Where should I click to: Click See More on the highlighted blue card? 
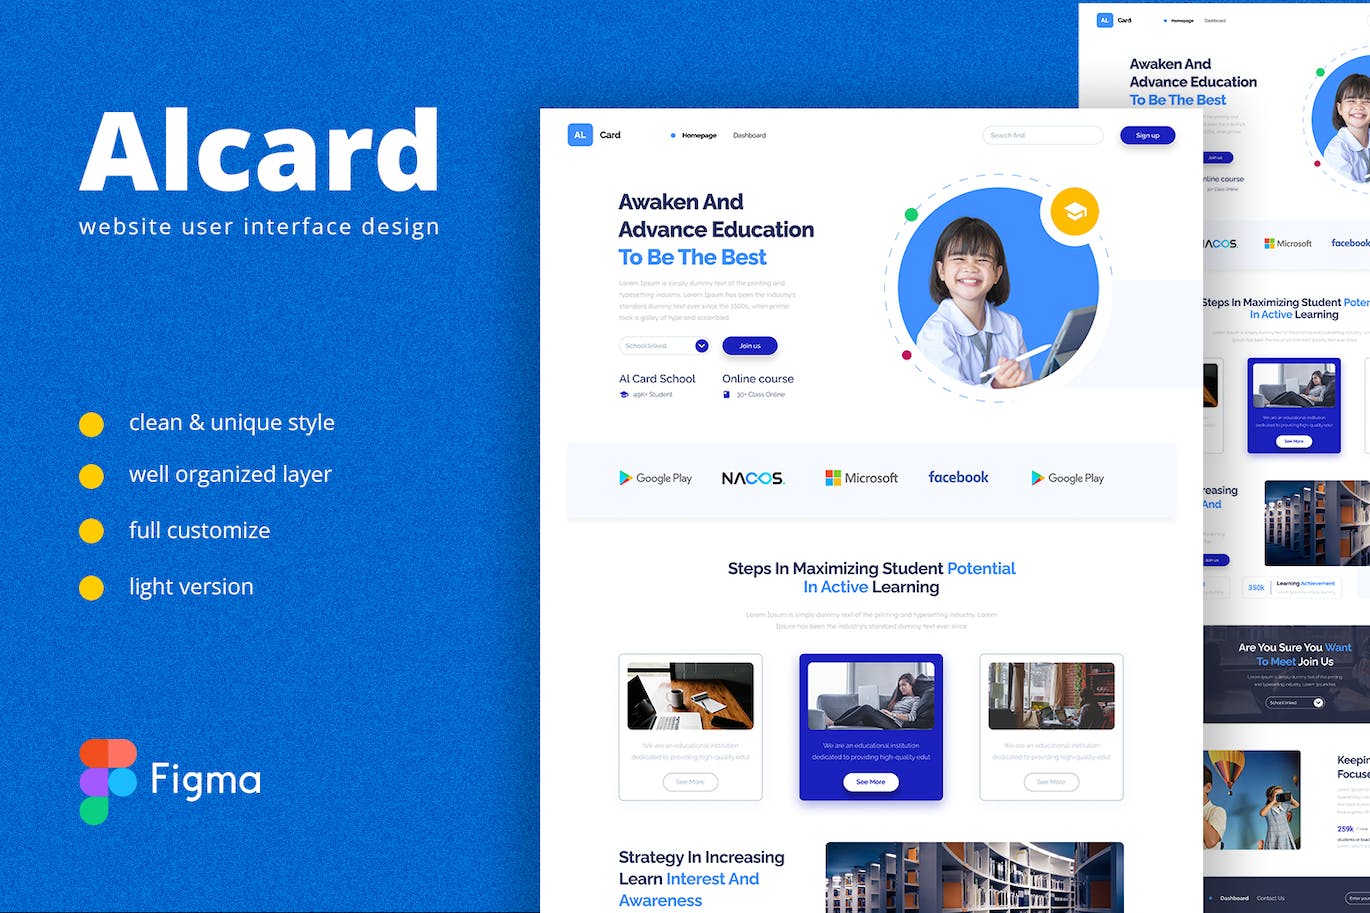(871, 782)
